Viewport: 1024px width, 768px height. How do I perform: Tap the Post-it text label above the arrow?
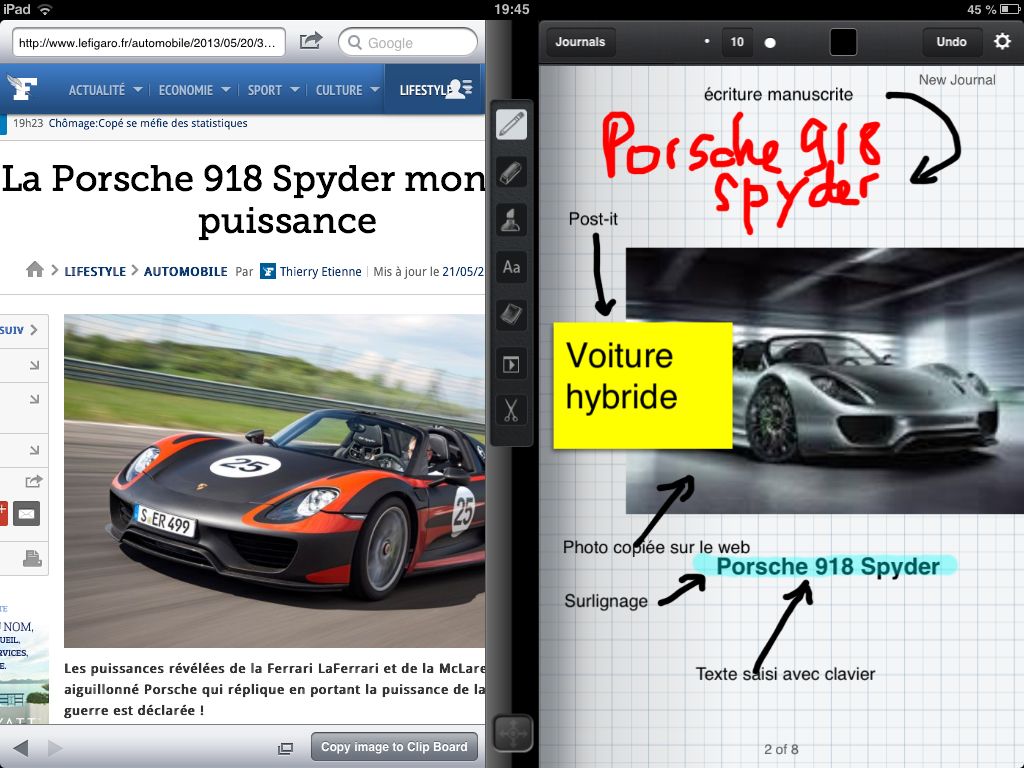[x=593, y=219]
